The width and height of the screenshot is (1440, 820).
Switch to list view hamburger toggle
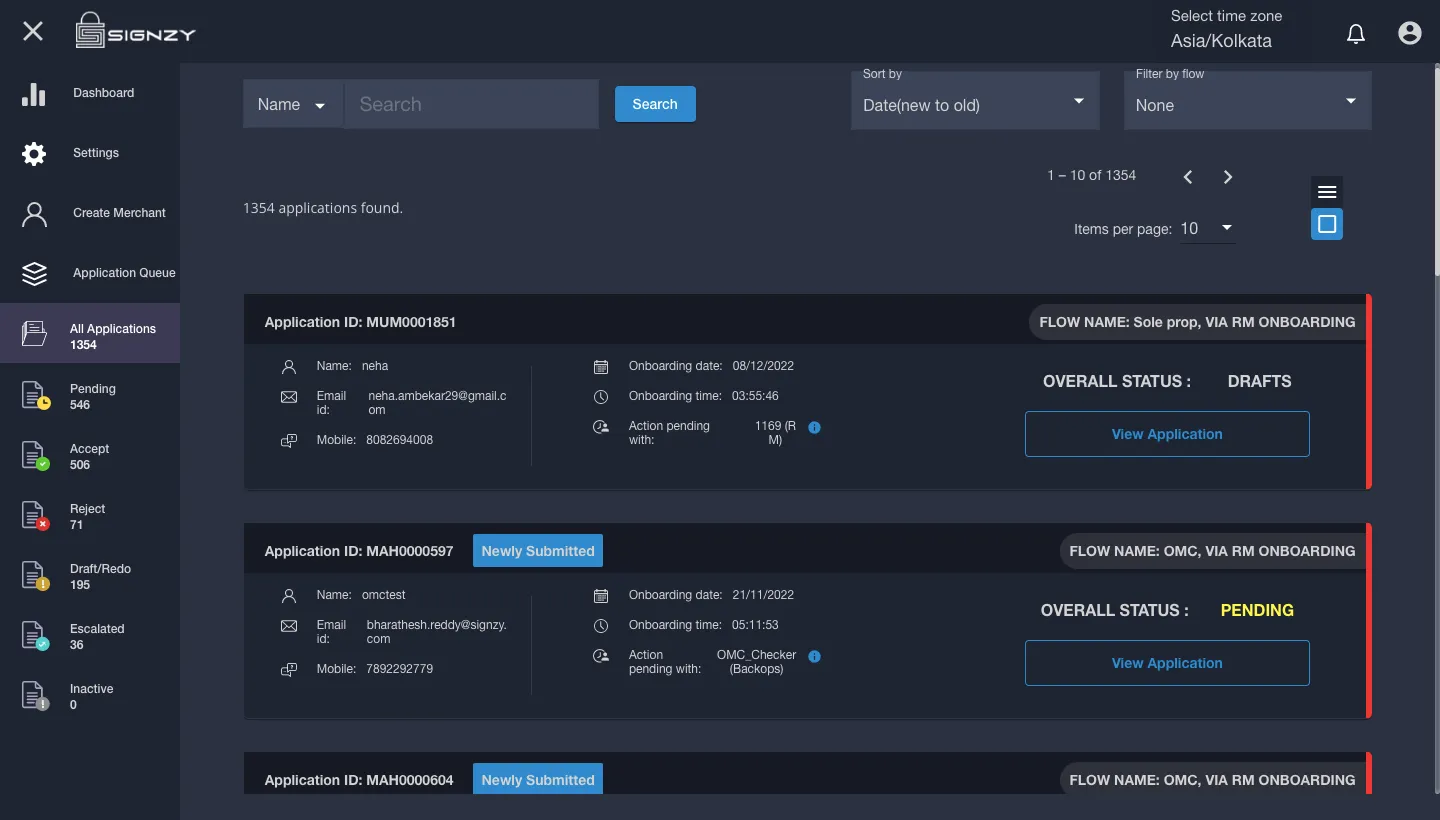pyautogui.click(x=1327, y=192)
